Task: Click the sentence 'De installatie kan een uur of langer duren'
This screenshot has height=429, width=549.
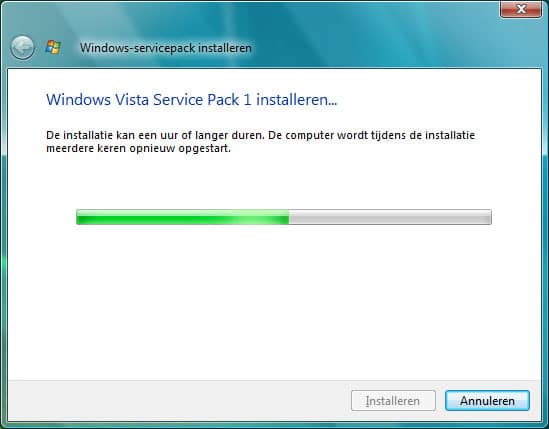Action: click(x=155, y=135)
